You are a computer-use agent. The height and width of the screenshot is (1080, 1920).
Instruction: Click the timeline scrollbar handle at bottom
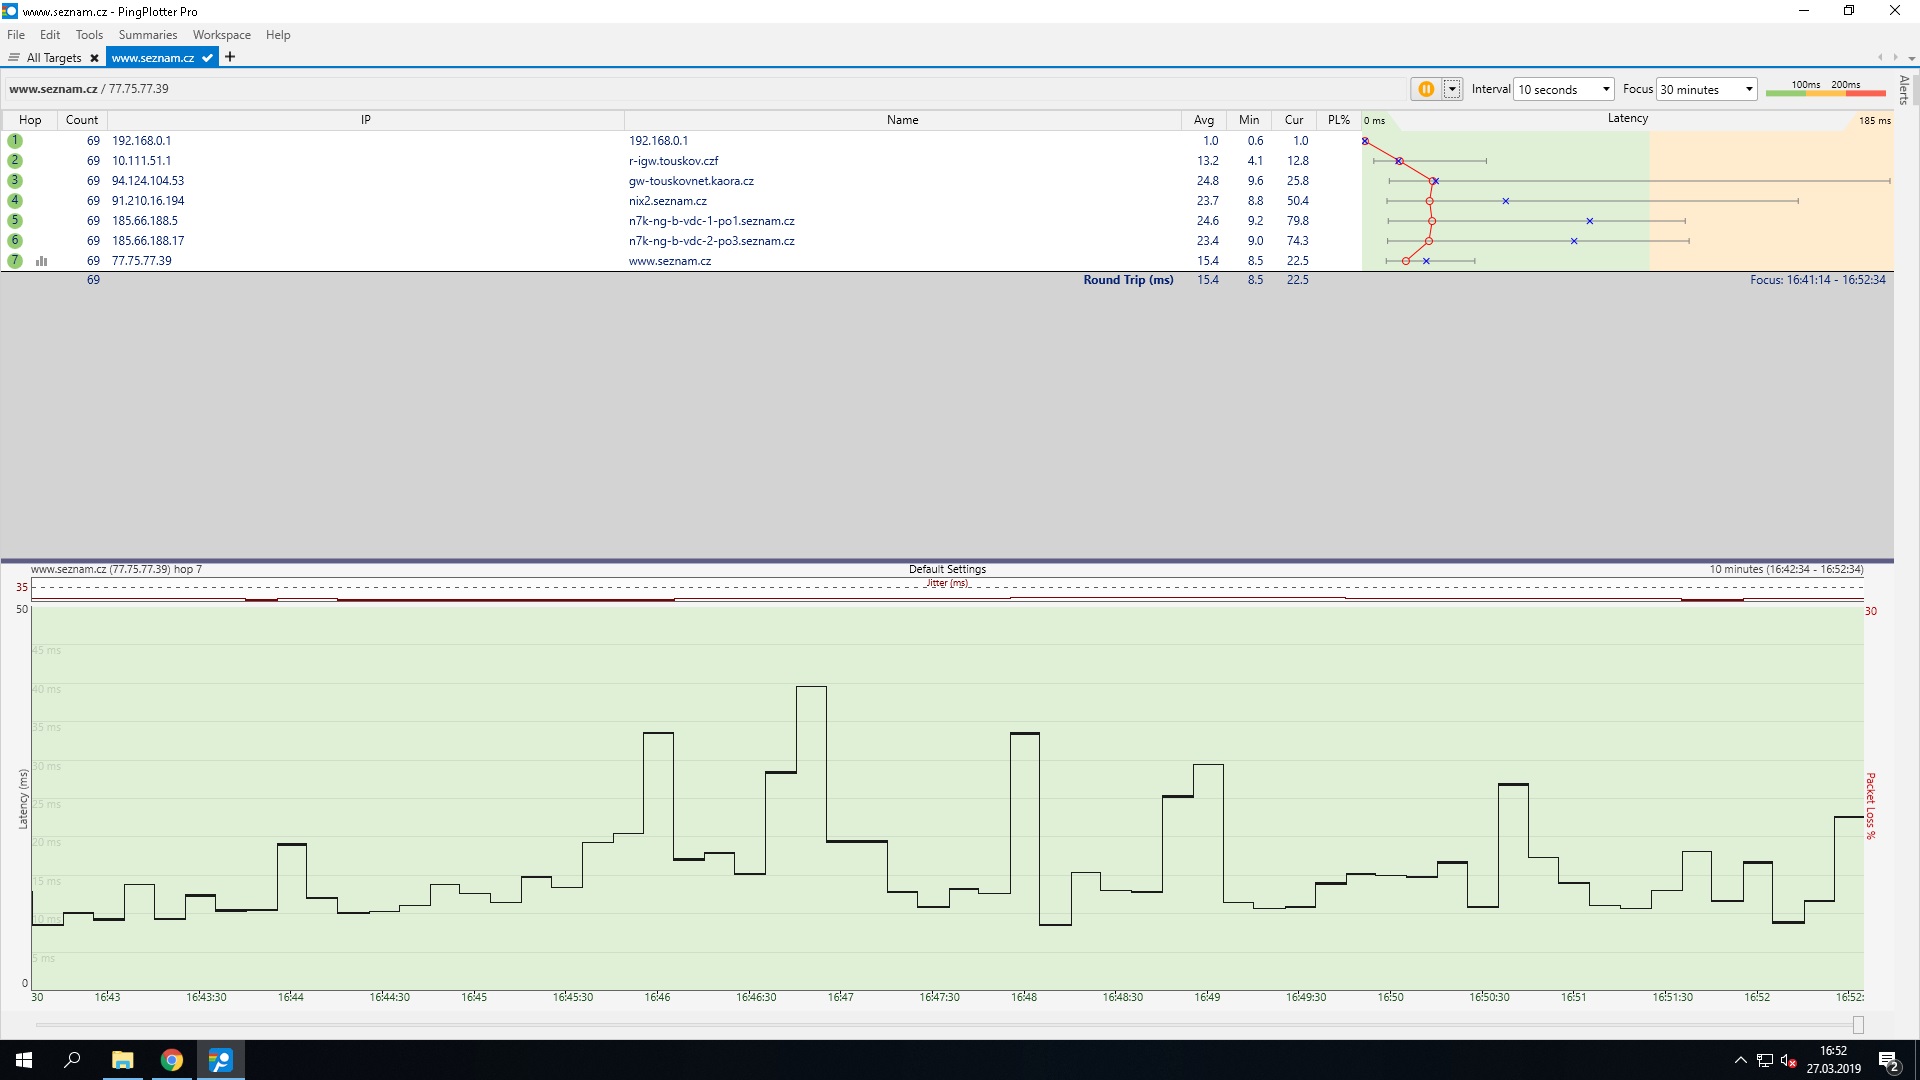1858,1025
